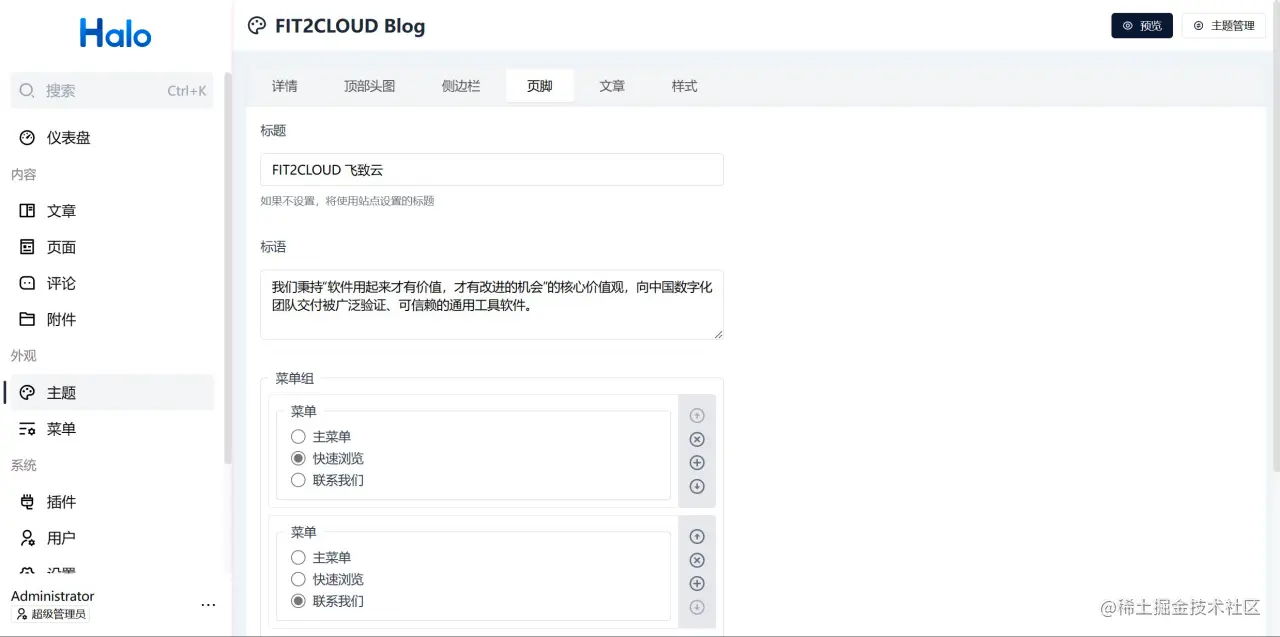The image size is (1280, 637).
Task: Select 主菜单 in second menu group
Action: pyautogui.click(x=298, y=557)
